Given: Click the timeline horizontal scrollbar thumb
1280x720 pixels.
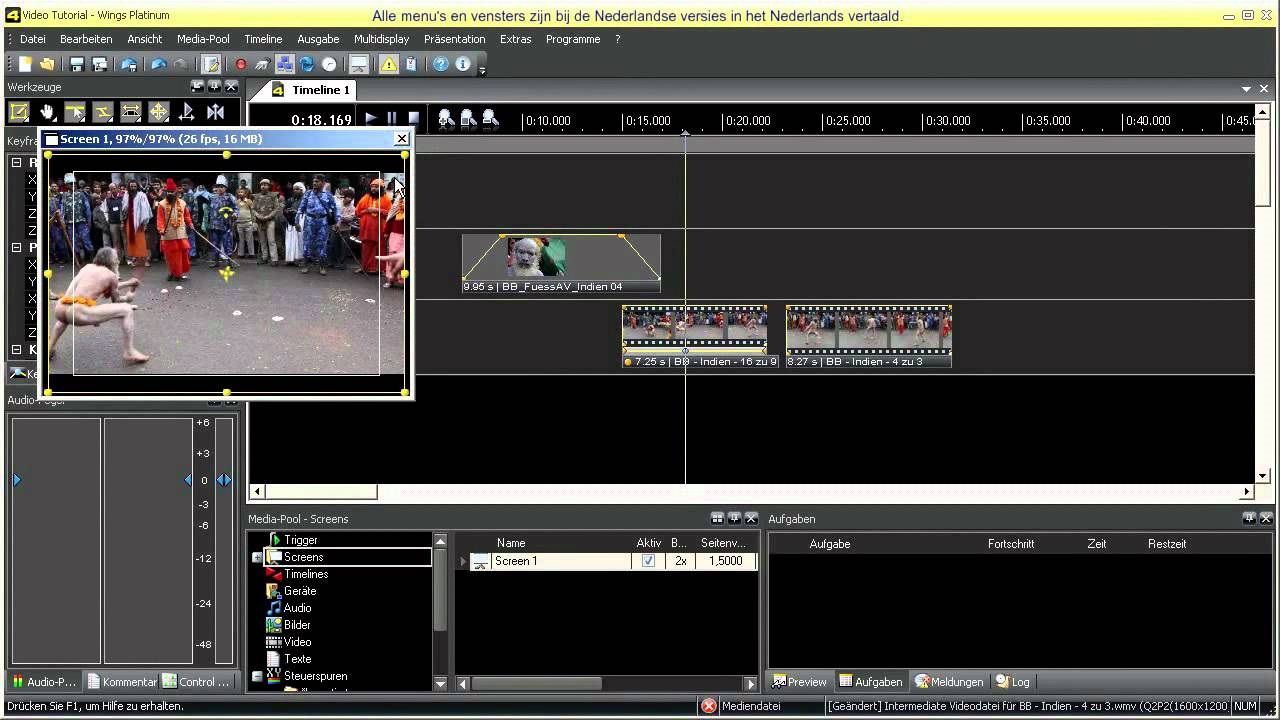Looking at the screenshot, I should (x=321, y=491).
